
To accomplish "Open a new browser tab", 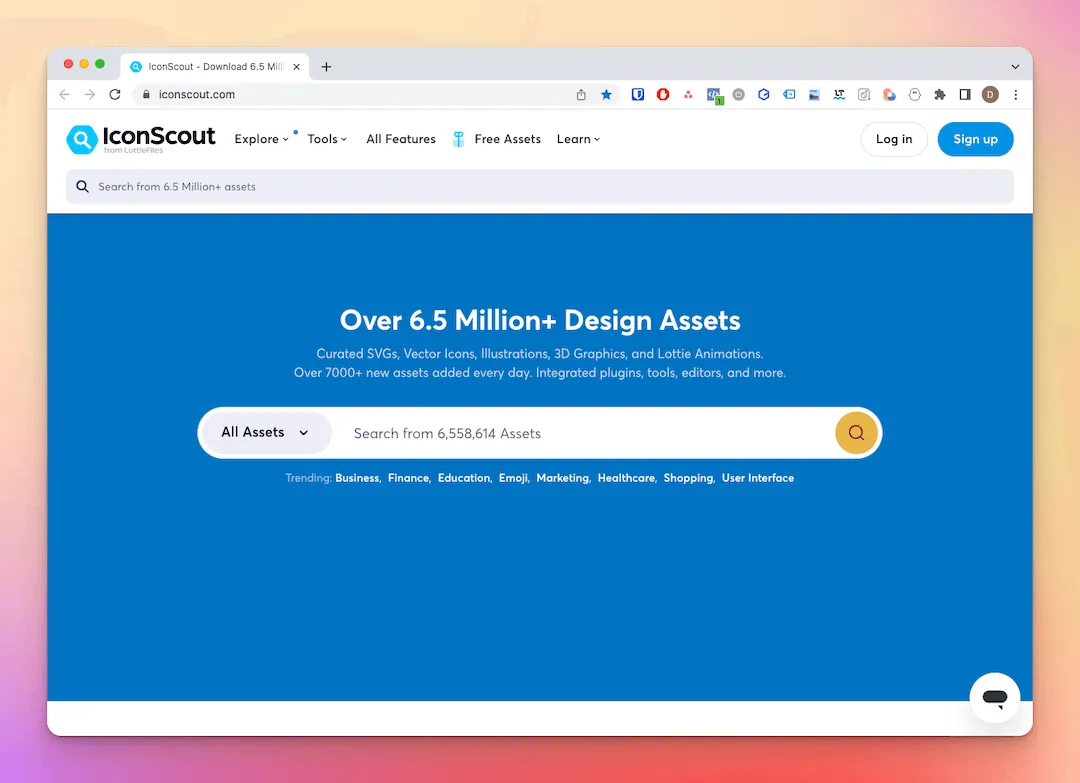I will [326, 67].
